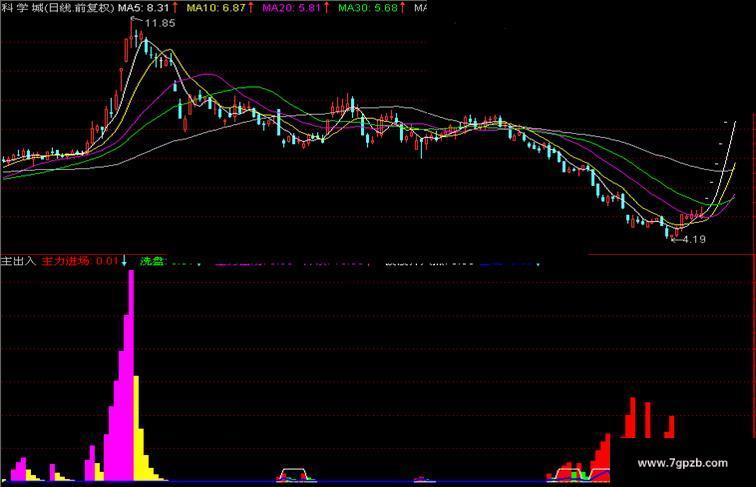Click the 11.85 high price marker
Viewport: 756px width, 487px height.
coord(160,23)
